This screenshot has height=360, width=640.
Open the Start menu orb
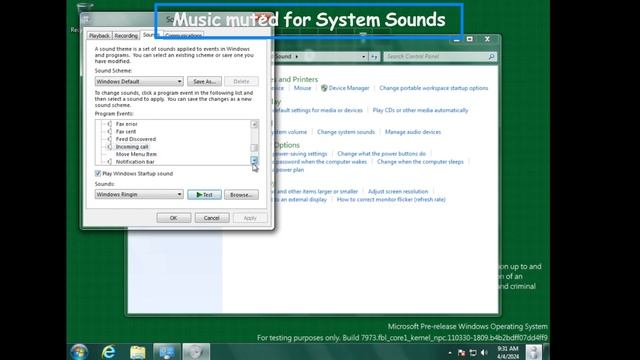tap(79, 351)
